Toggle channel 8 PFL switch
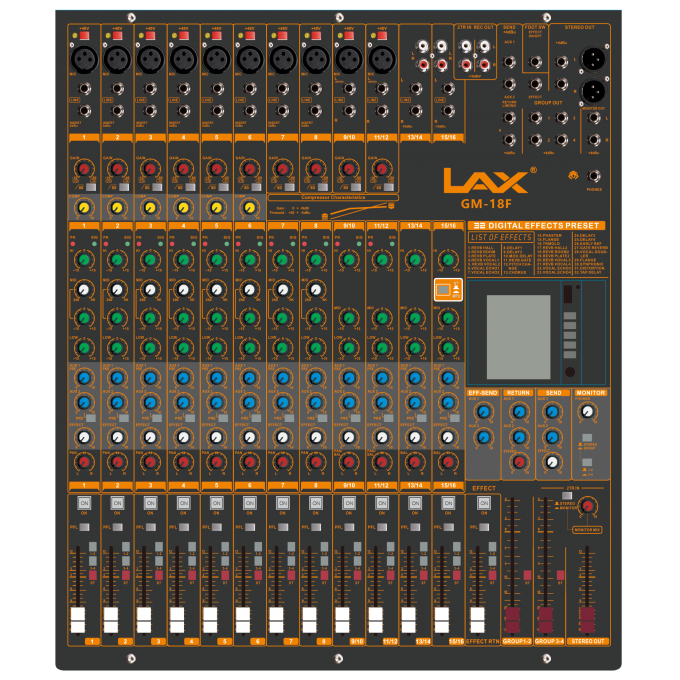 pos(316,527)
